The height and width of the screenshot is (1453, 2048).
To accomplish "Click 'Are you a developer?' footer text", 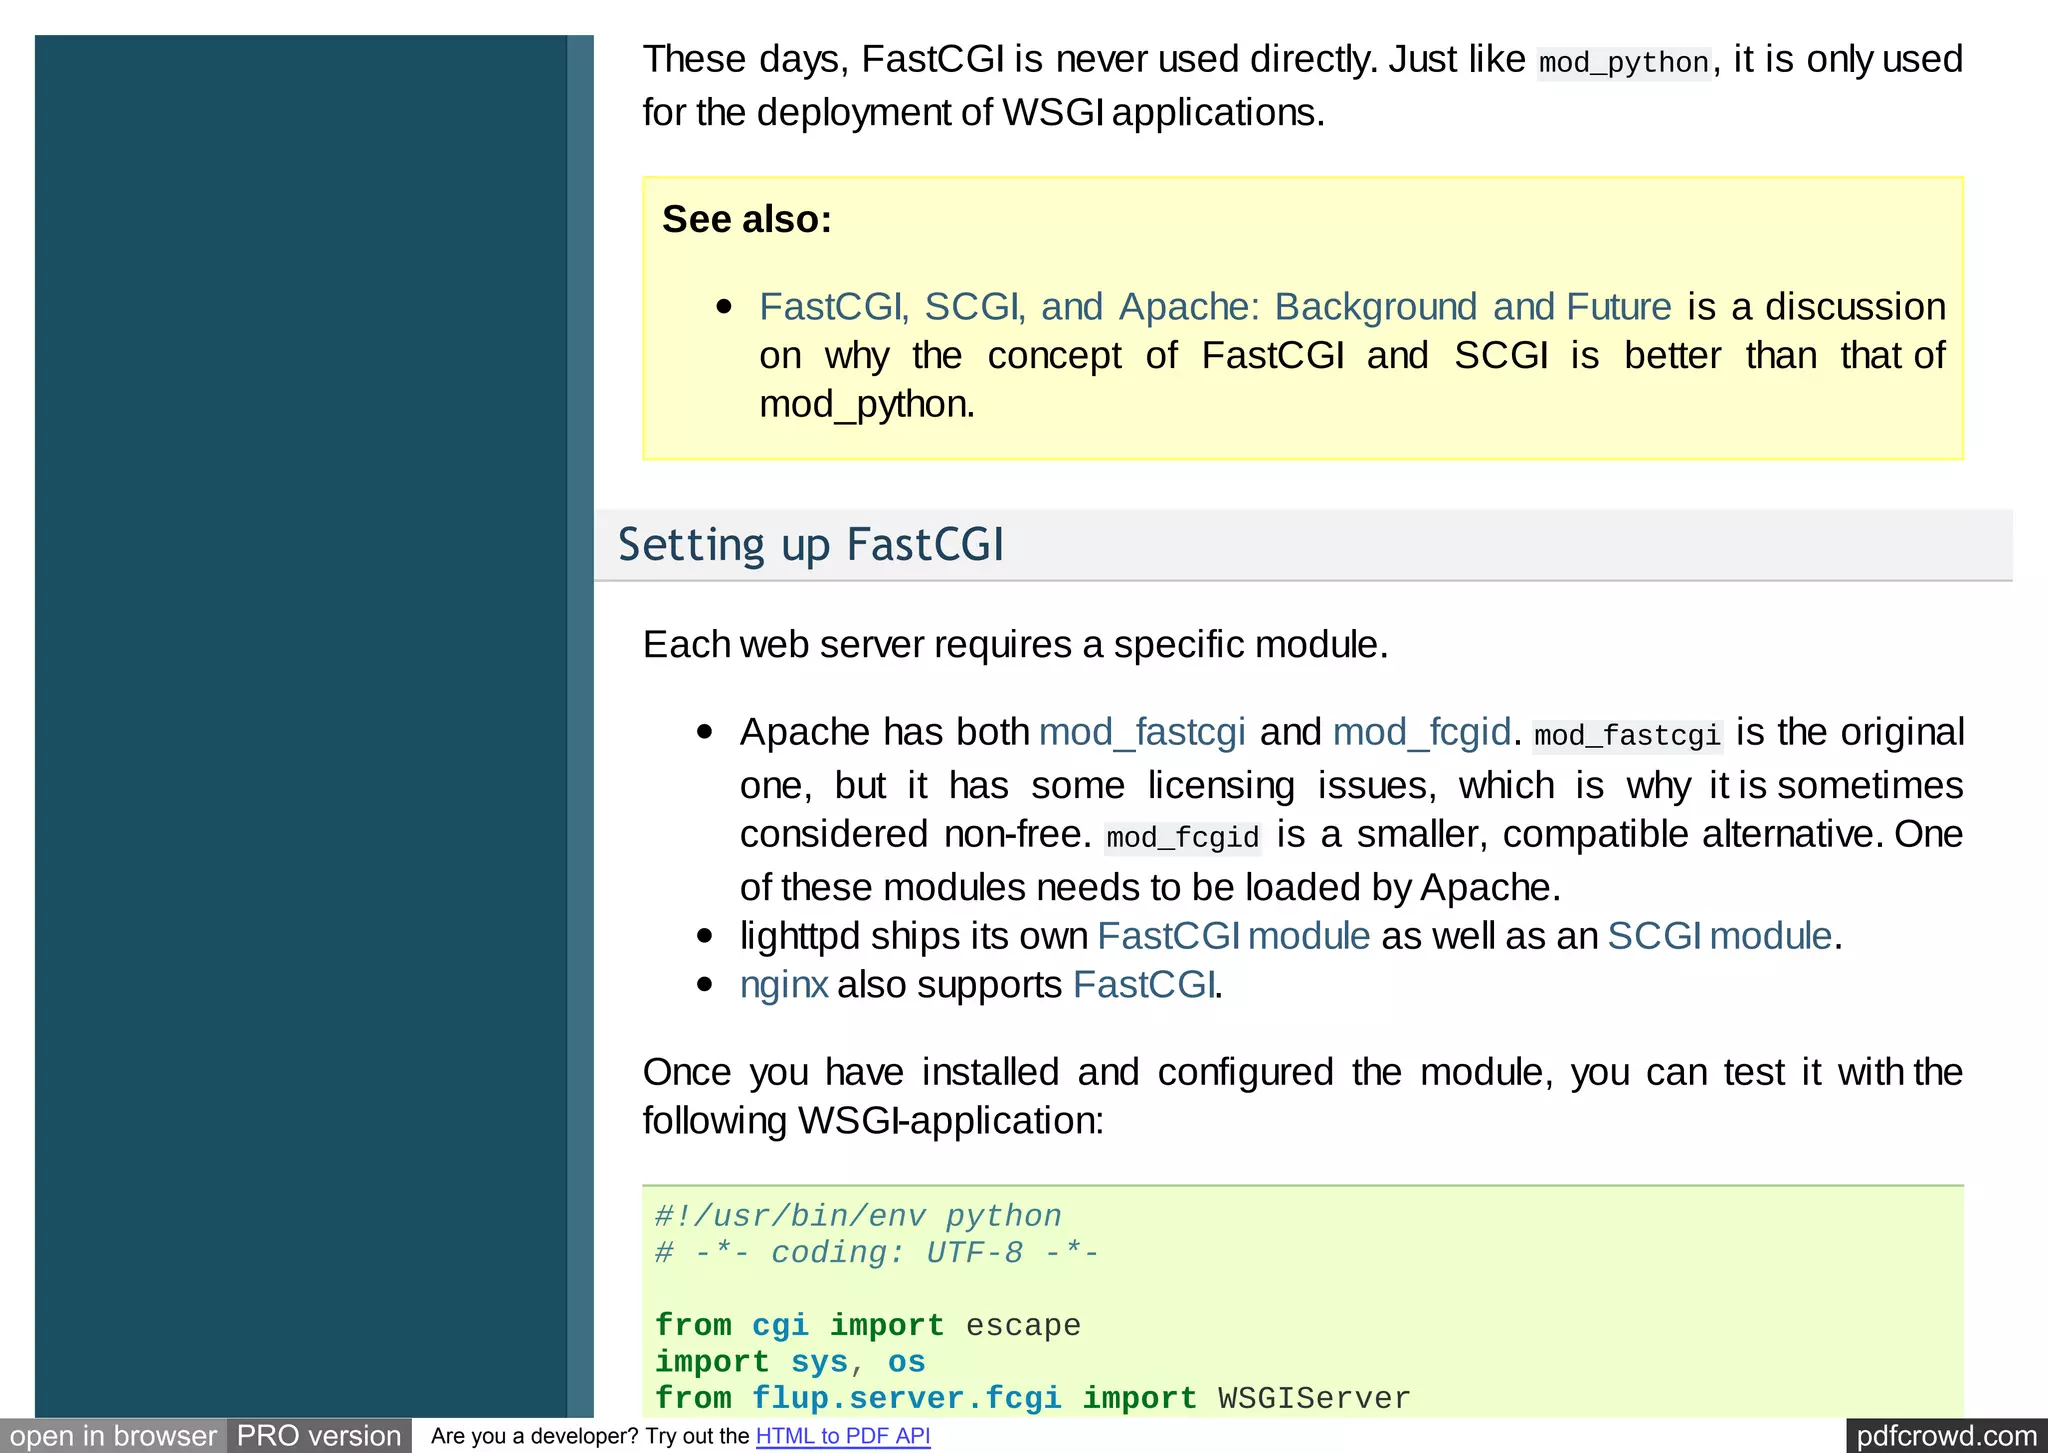I will tap(535, 1437).
